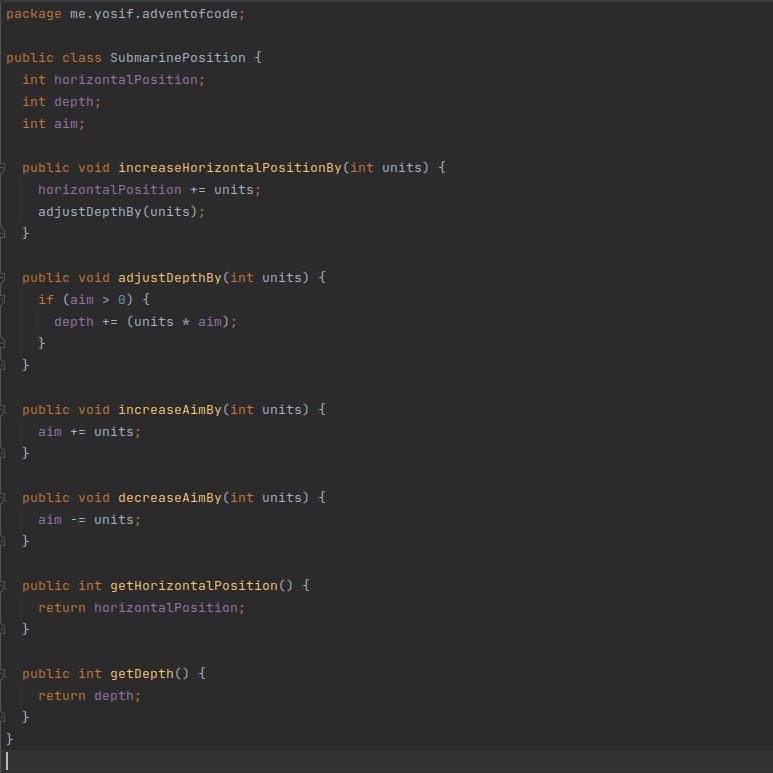
Task: Click 'depth' in the 'int depth;' field declaration
Action: [73, 102]
